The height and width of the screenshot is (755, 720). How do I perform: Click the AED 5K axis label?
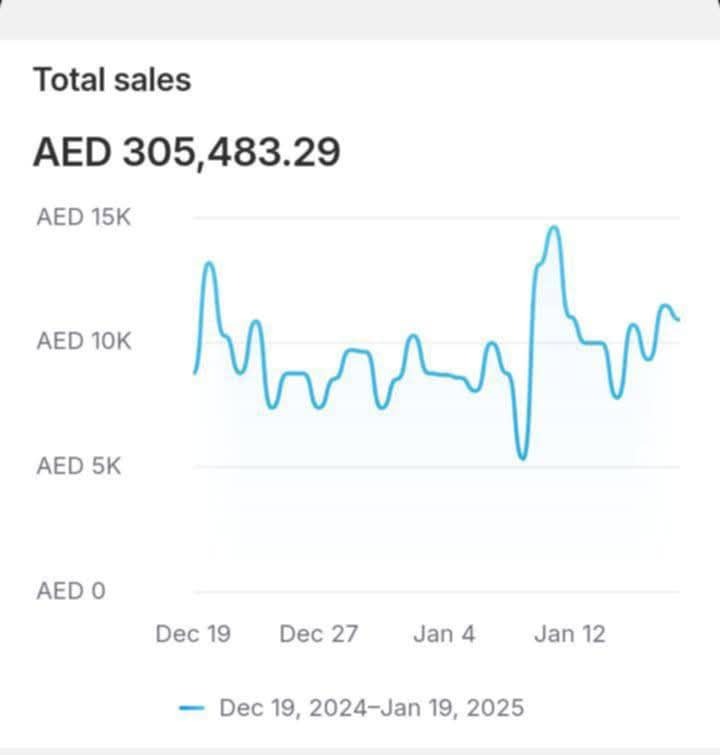pos(79,466)
